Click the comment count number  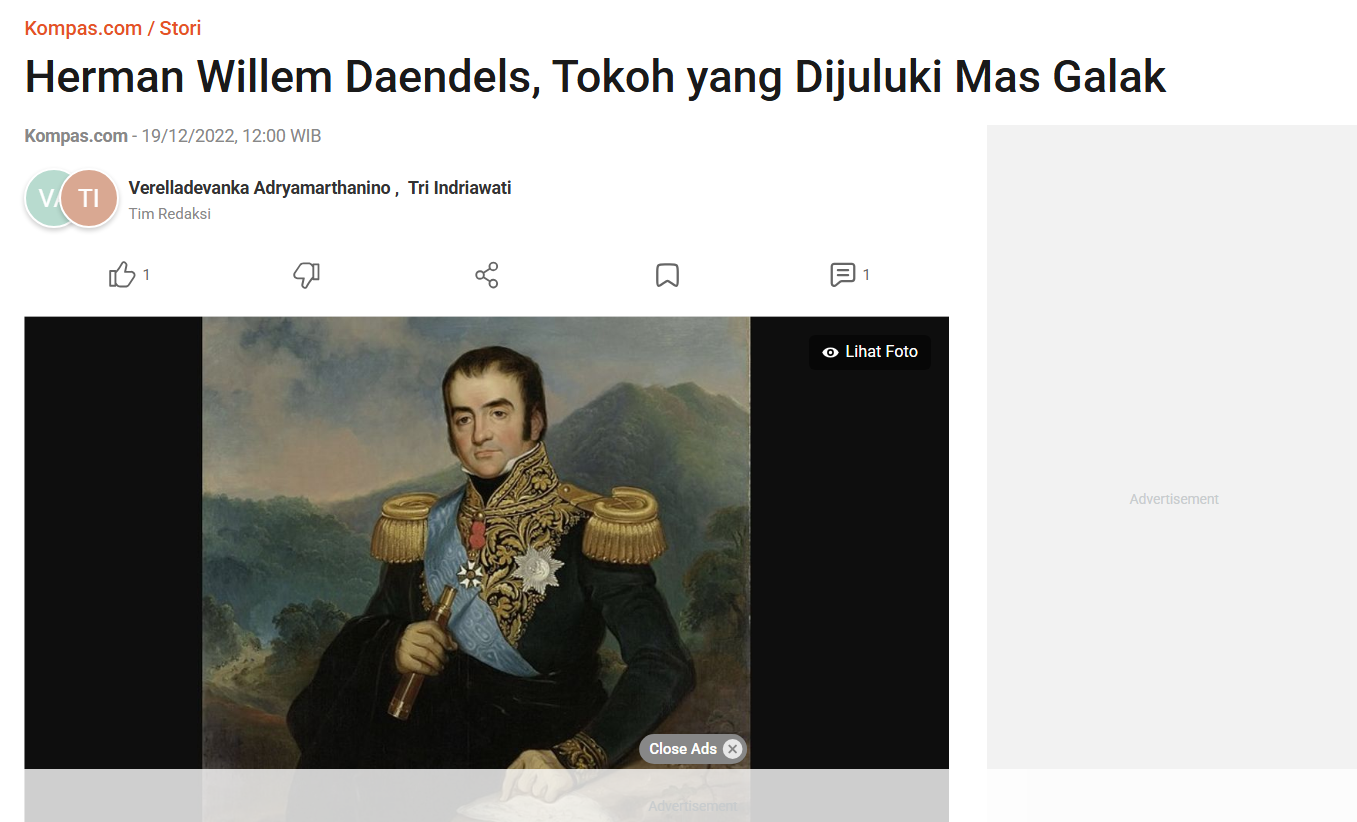(x=866, y=275)
